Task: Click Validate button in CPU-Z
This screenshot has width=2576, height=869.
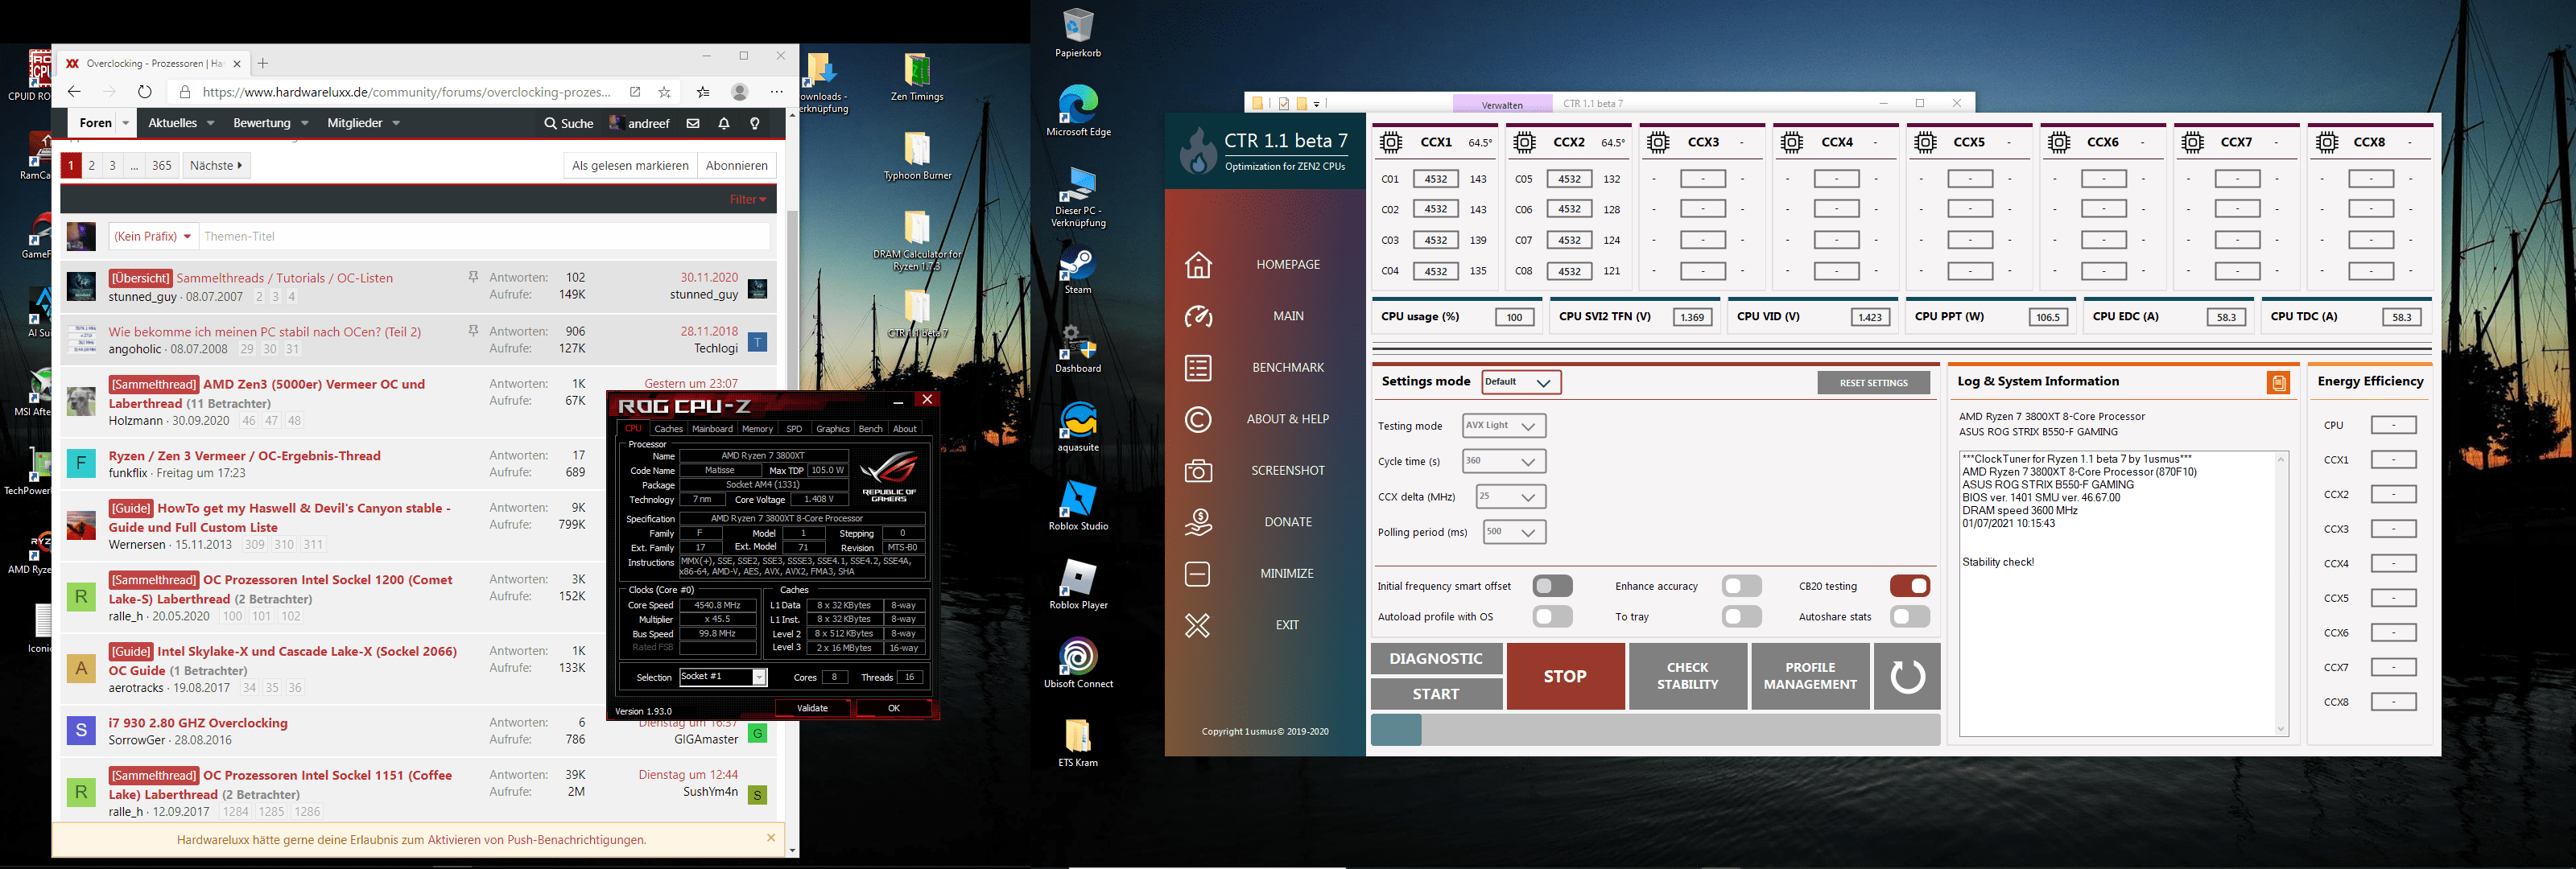Action: [x=812, y=708]
